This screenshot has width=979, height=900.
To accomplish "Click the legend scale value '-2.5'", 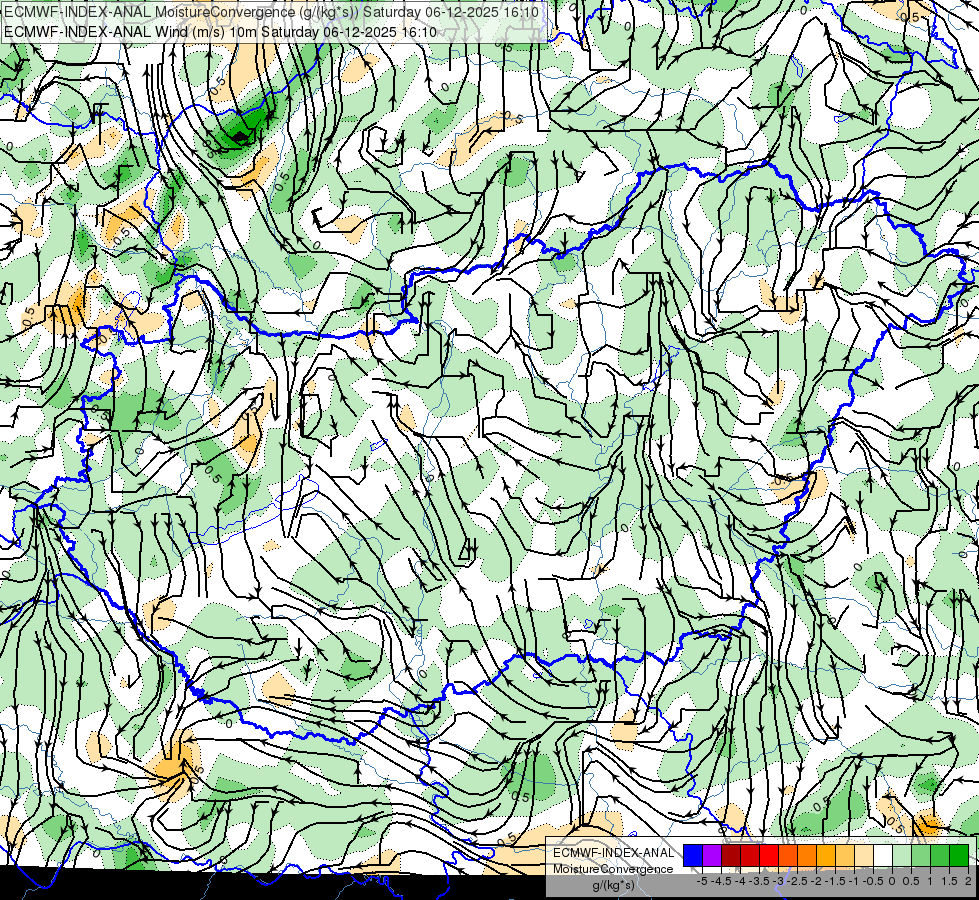I will tap(797, 881).
